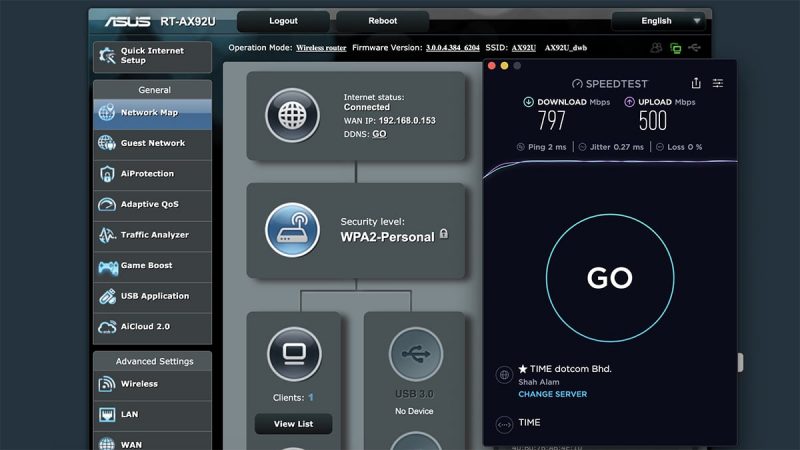The width and height of the screenshot is (800, 450).
Task: Click the guest users status icon in the header
Action: click(656, 48)
